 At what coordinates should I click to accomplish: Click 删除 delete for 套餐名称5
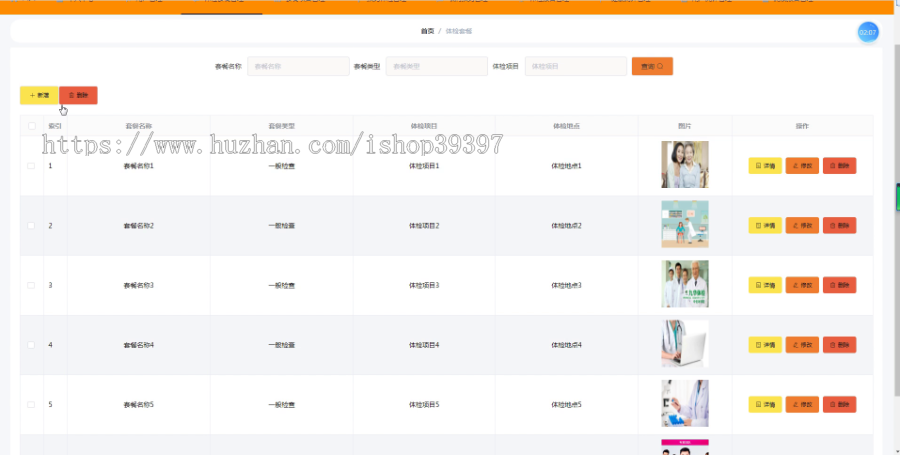(x=839, y=405)
